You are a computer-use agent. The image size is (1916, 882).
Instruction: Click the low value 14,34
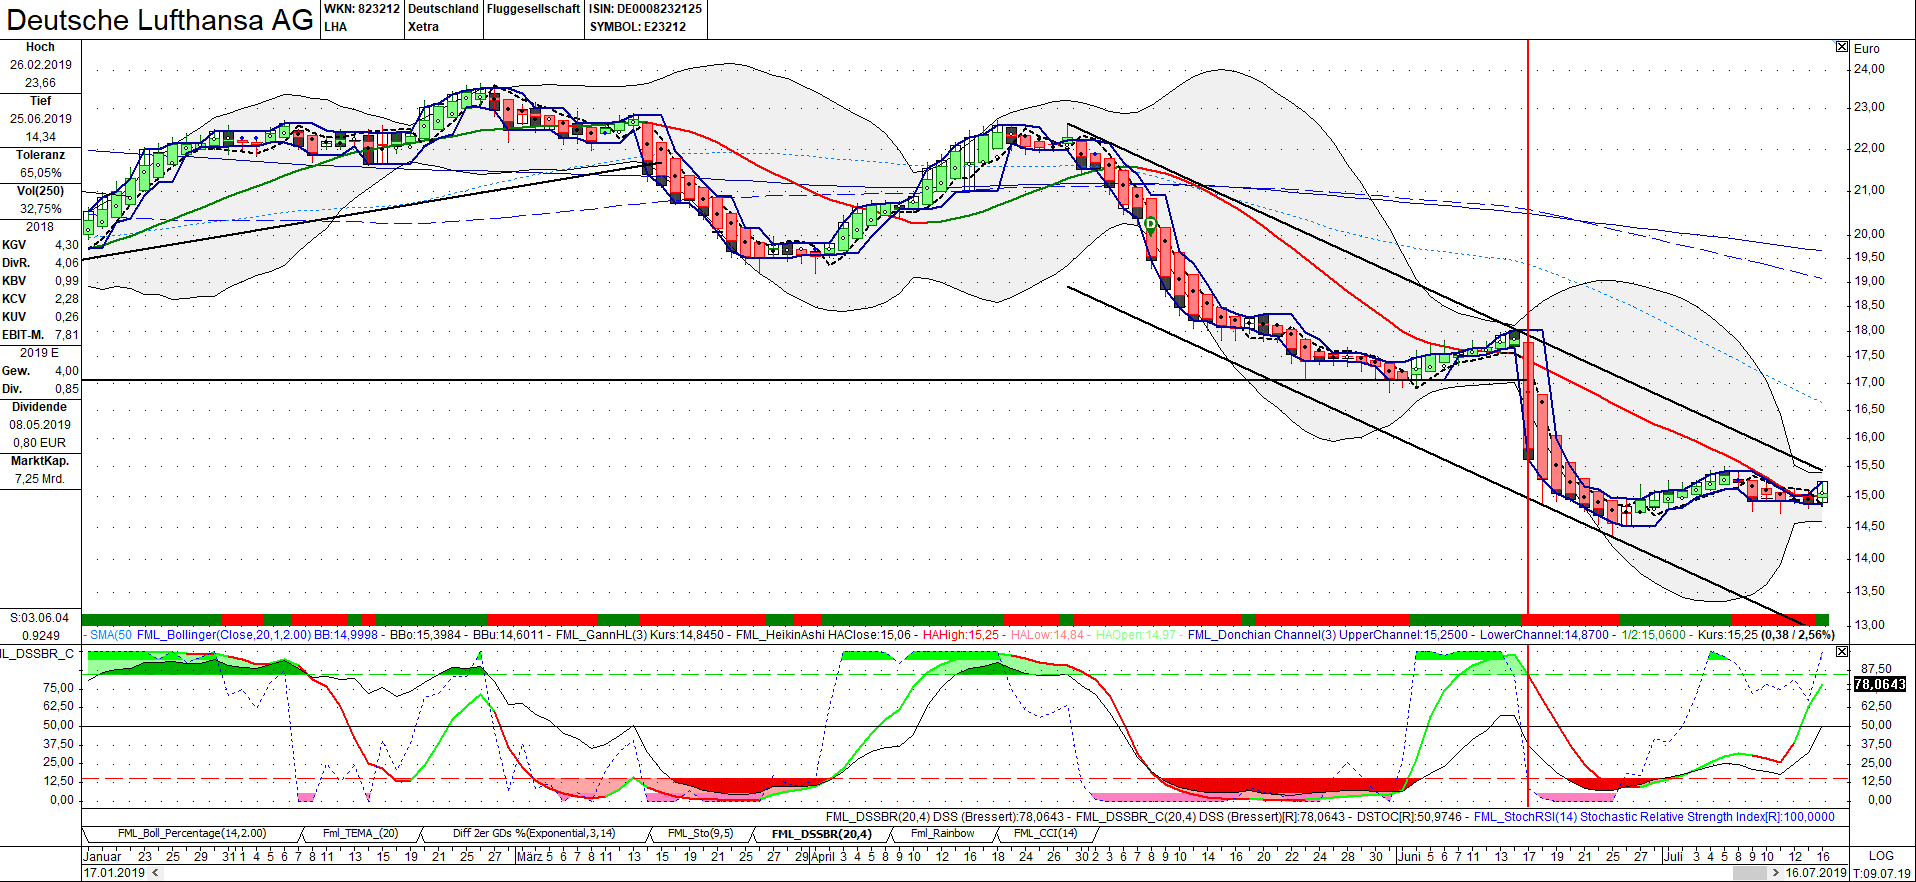[41, 137]
